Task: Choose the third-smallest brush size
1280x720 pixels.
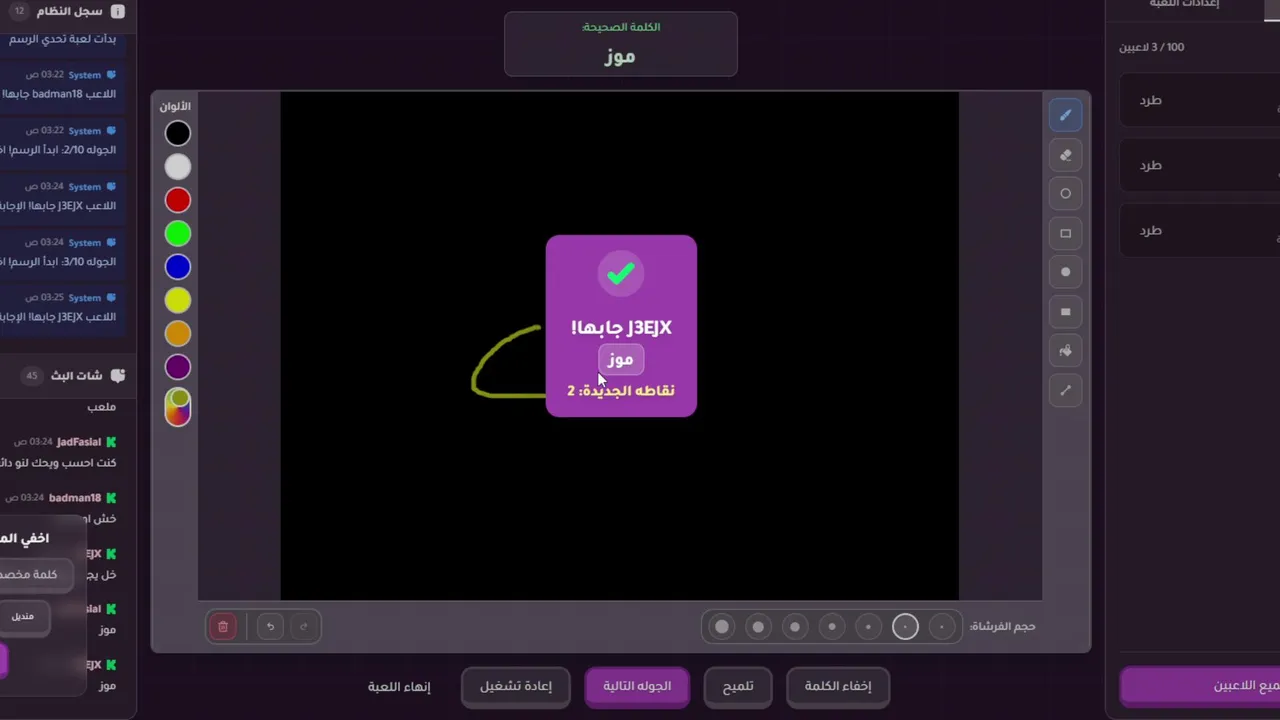Action: (868, 627)
